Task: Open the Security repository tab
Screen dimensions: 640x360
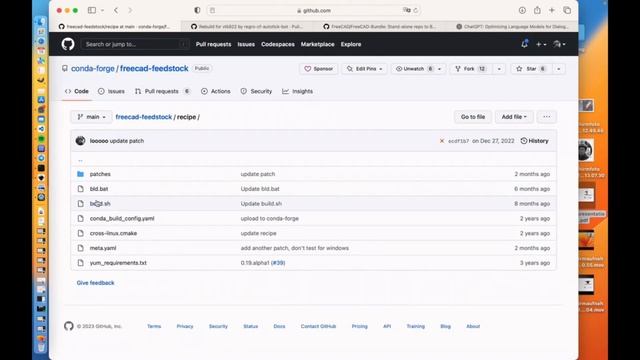Action: tap(256, 91)
